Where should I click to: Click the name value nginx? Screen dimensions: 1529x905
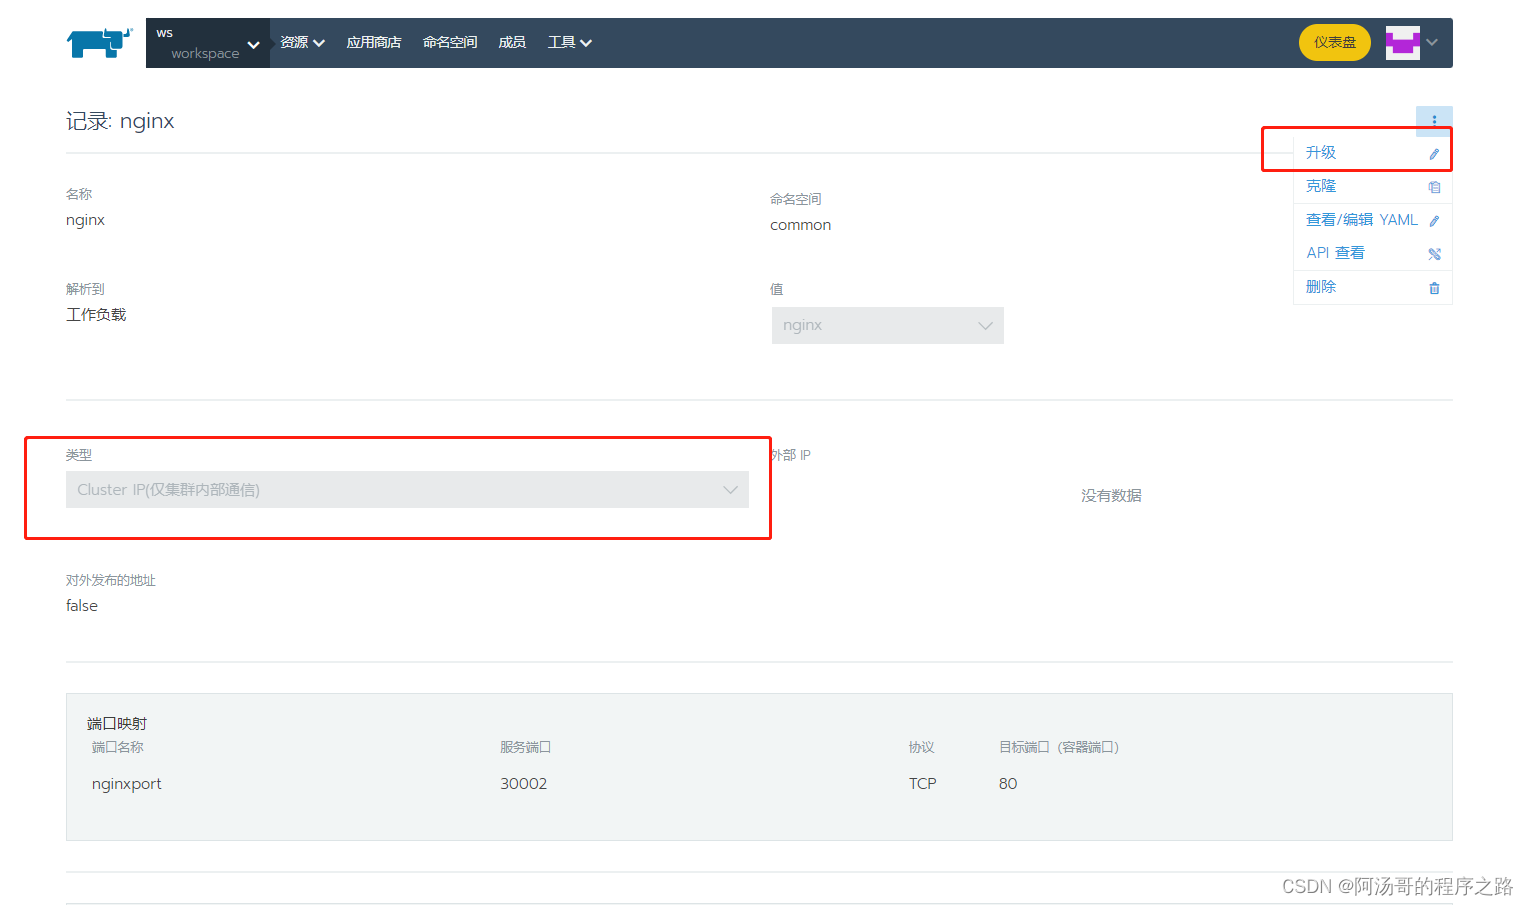(85, 220)
